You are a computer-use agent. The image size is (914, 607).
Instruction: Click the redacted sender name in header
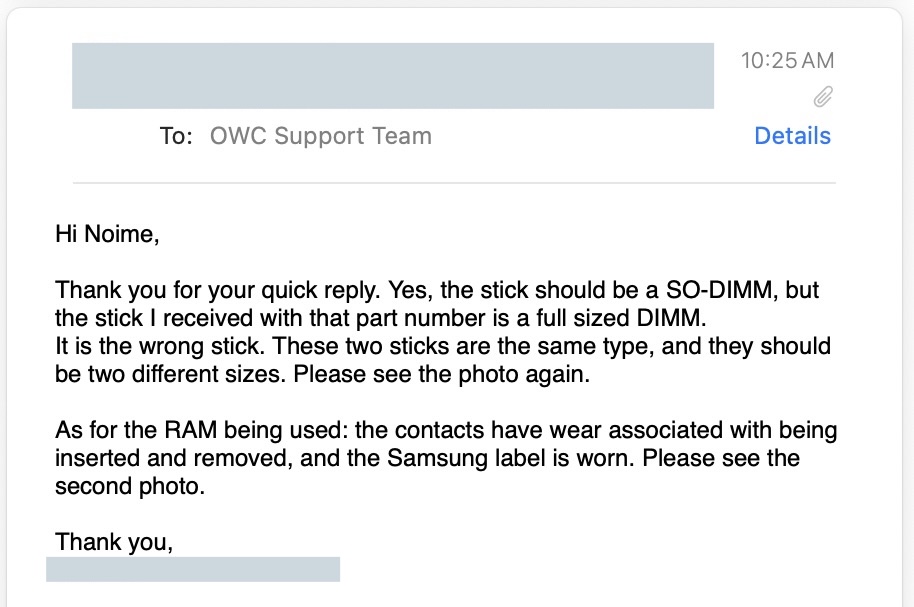pos(392,76)
